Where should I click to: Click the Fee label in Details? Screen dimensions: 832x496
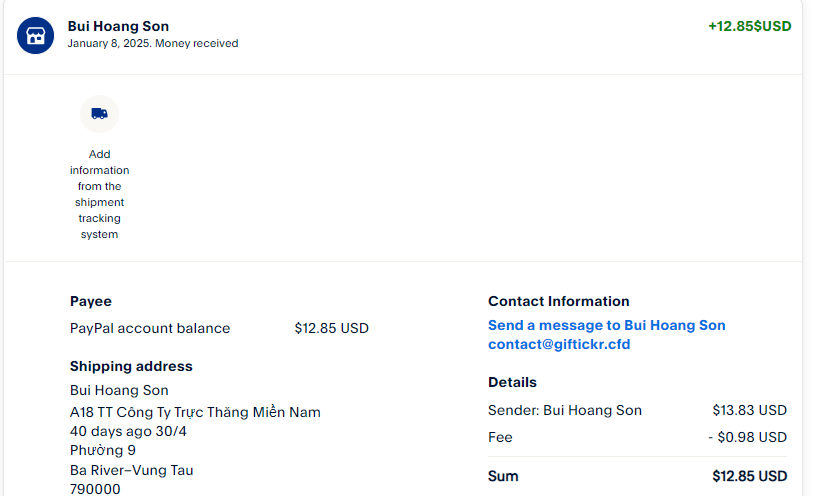click(x=500, y=437)
